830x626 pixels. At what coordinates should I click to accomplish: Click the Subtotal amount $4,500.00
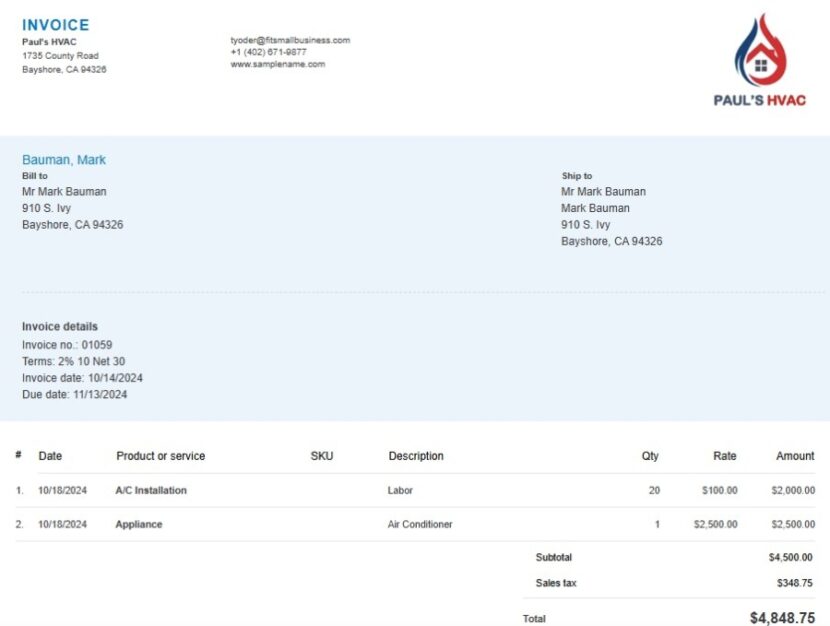(x=790, y=557)
